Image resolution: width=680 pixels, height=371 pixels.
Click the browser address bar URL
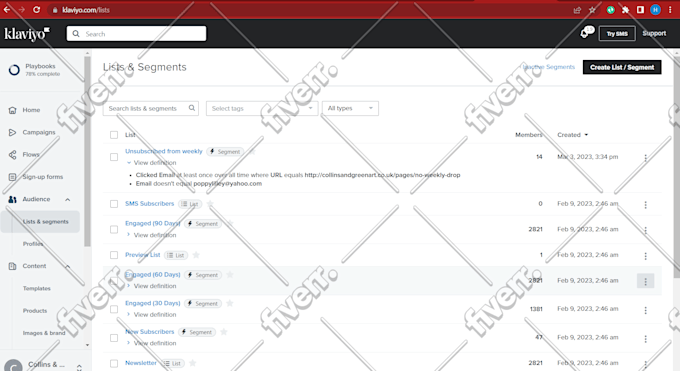pos(86,10)
